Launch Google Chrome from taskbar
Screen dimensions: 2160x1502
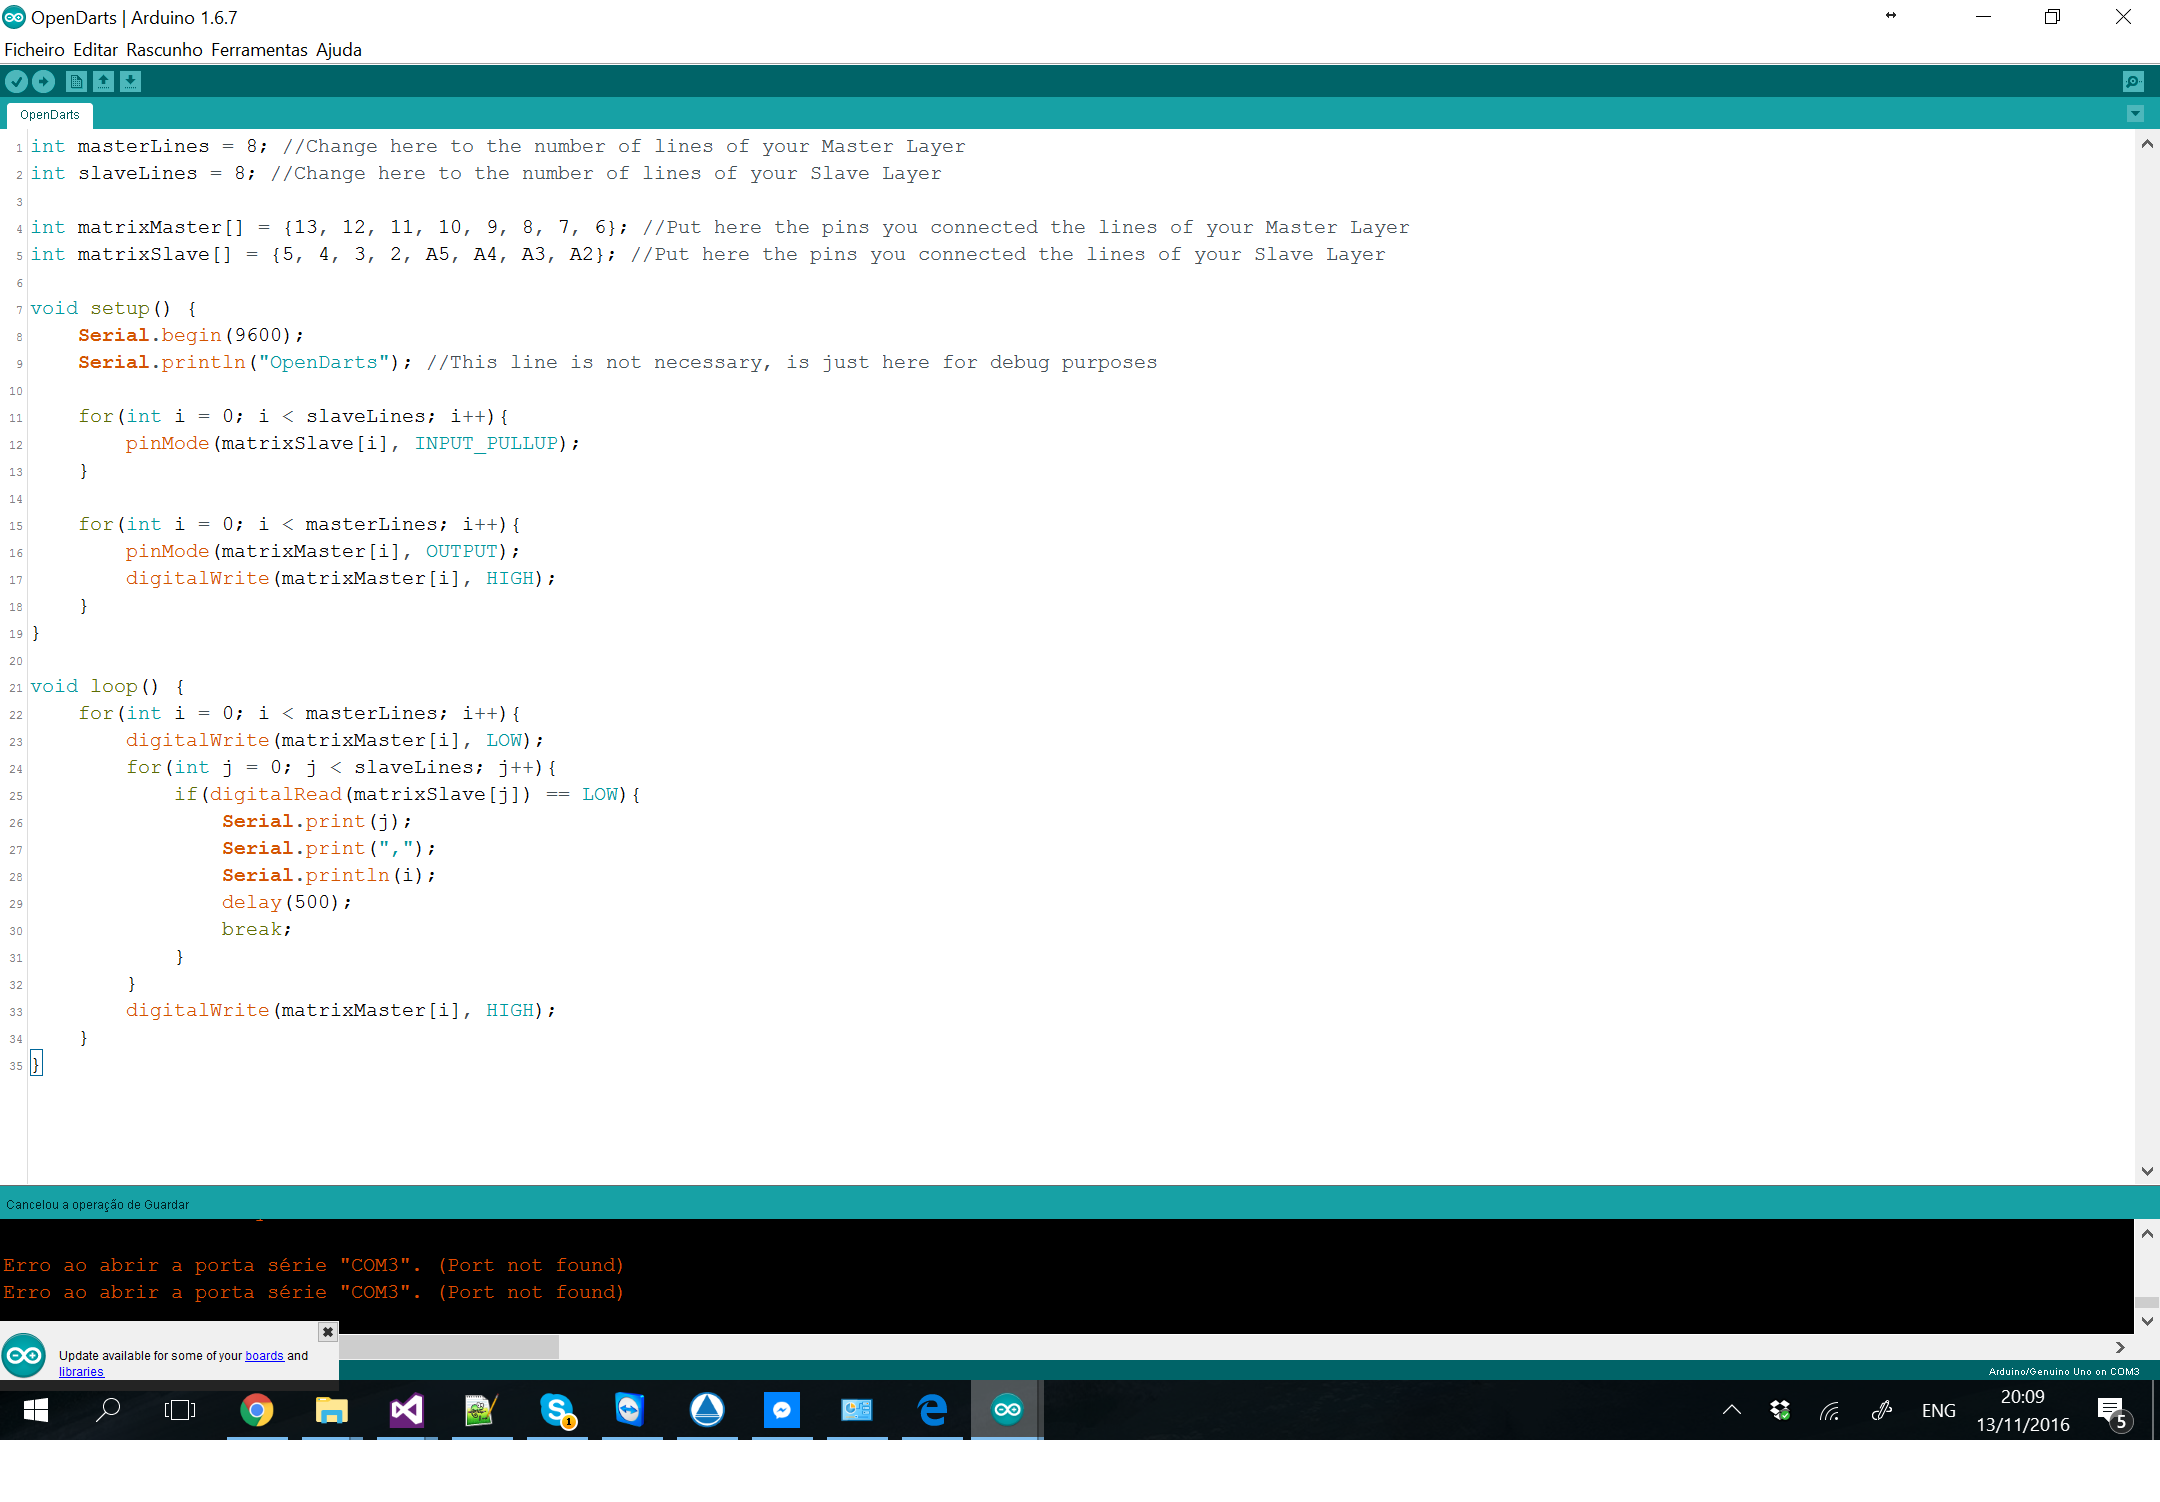pyautogui.click(x=257, y=1410)
